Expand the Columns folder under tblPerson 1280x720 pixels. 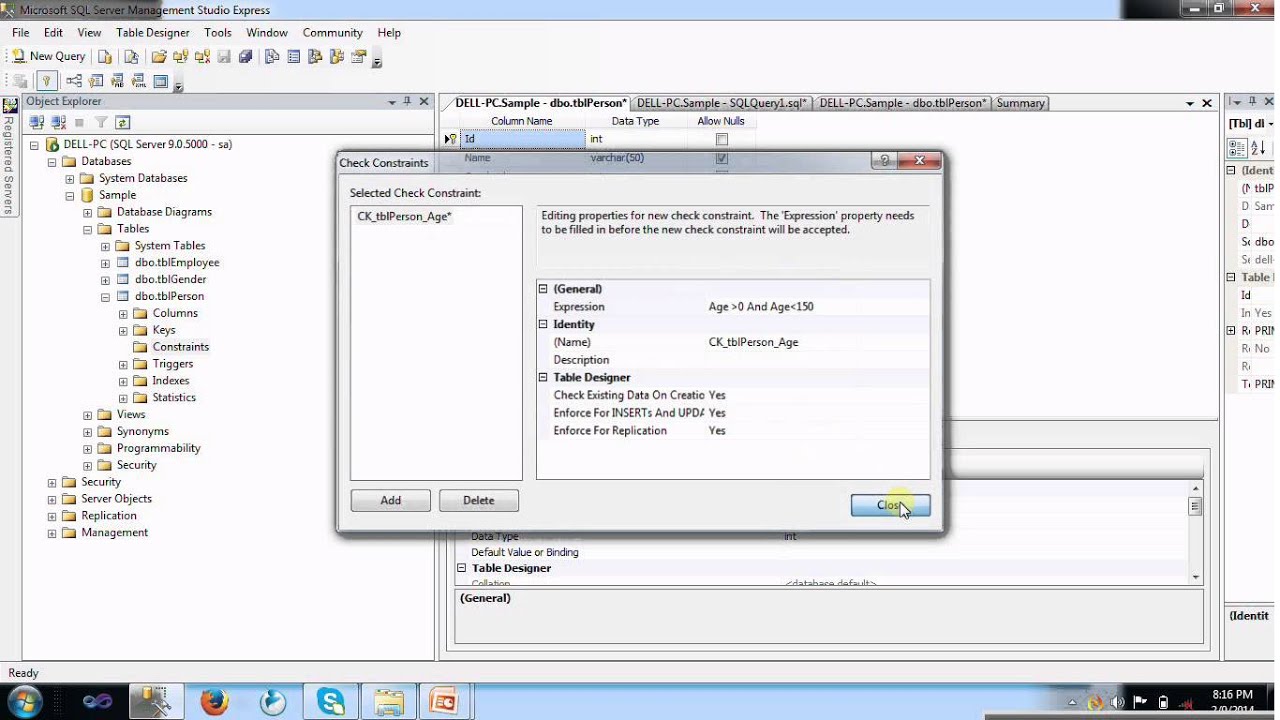[x=123, y=314]
